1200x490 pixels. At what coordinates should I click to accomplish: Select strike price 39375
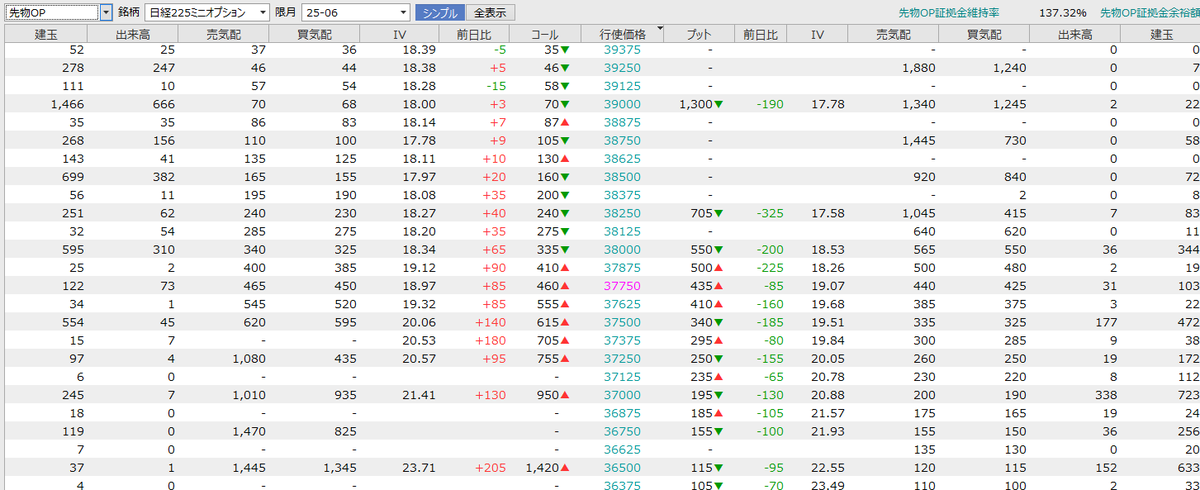point(623,50)
